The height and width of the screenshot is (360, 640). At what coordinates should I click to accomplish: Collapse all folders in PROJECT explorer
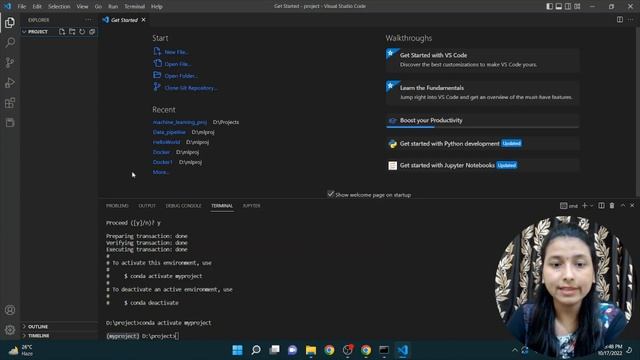tap(92, 31)
